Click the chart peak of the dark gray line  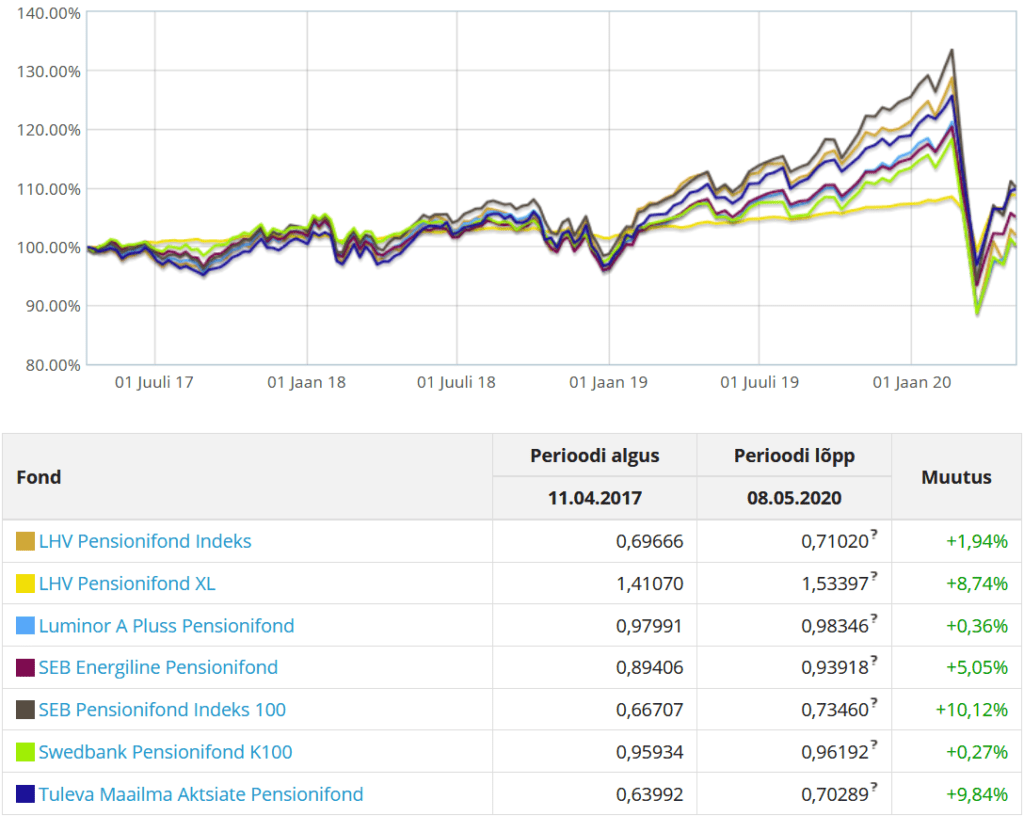[952, 50]
